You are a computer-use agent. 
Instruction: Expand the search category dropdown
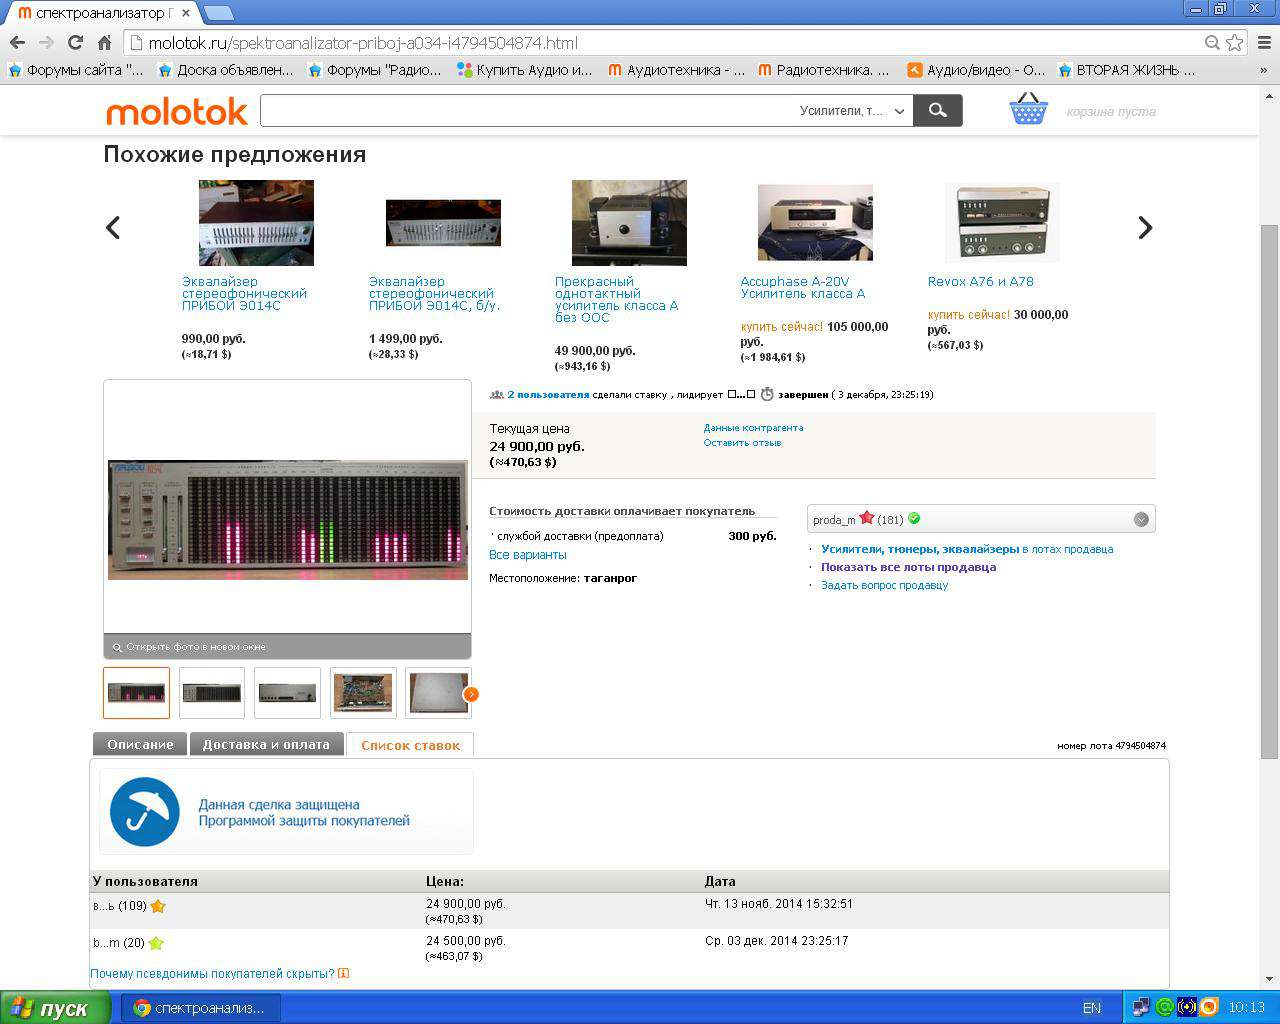tap(900, 111)
